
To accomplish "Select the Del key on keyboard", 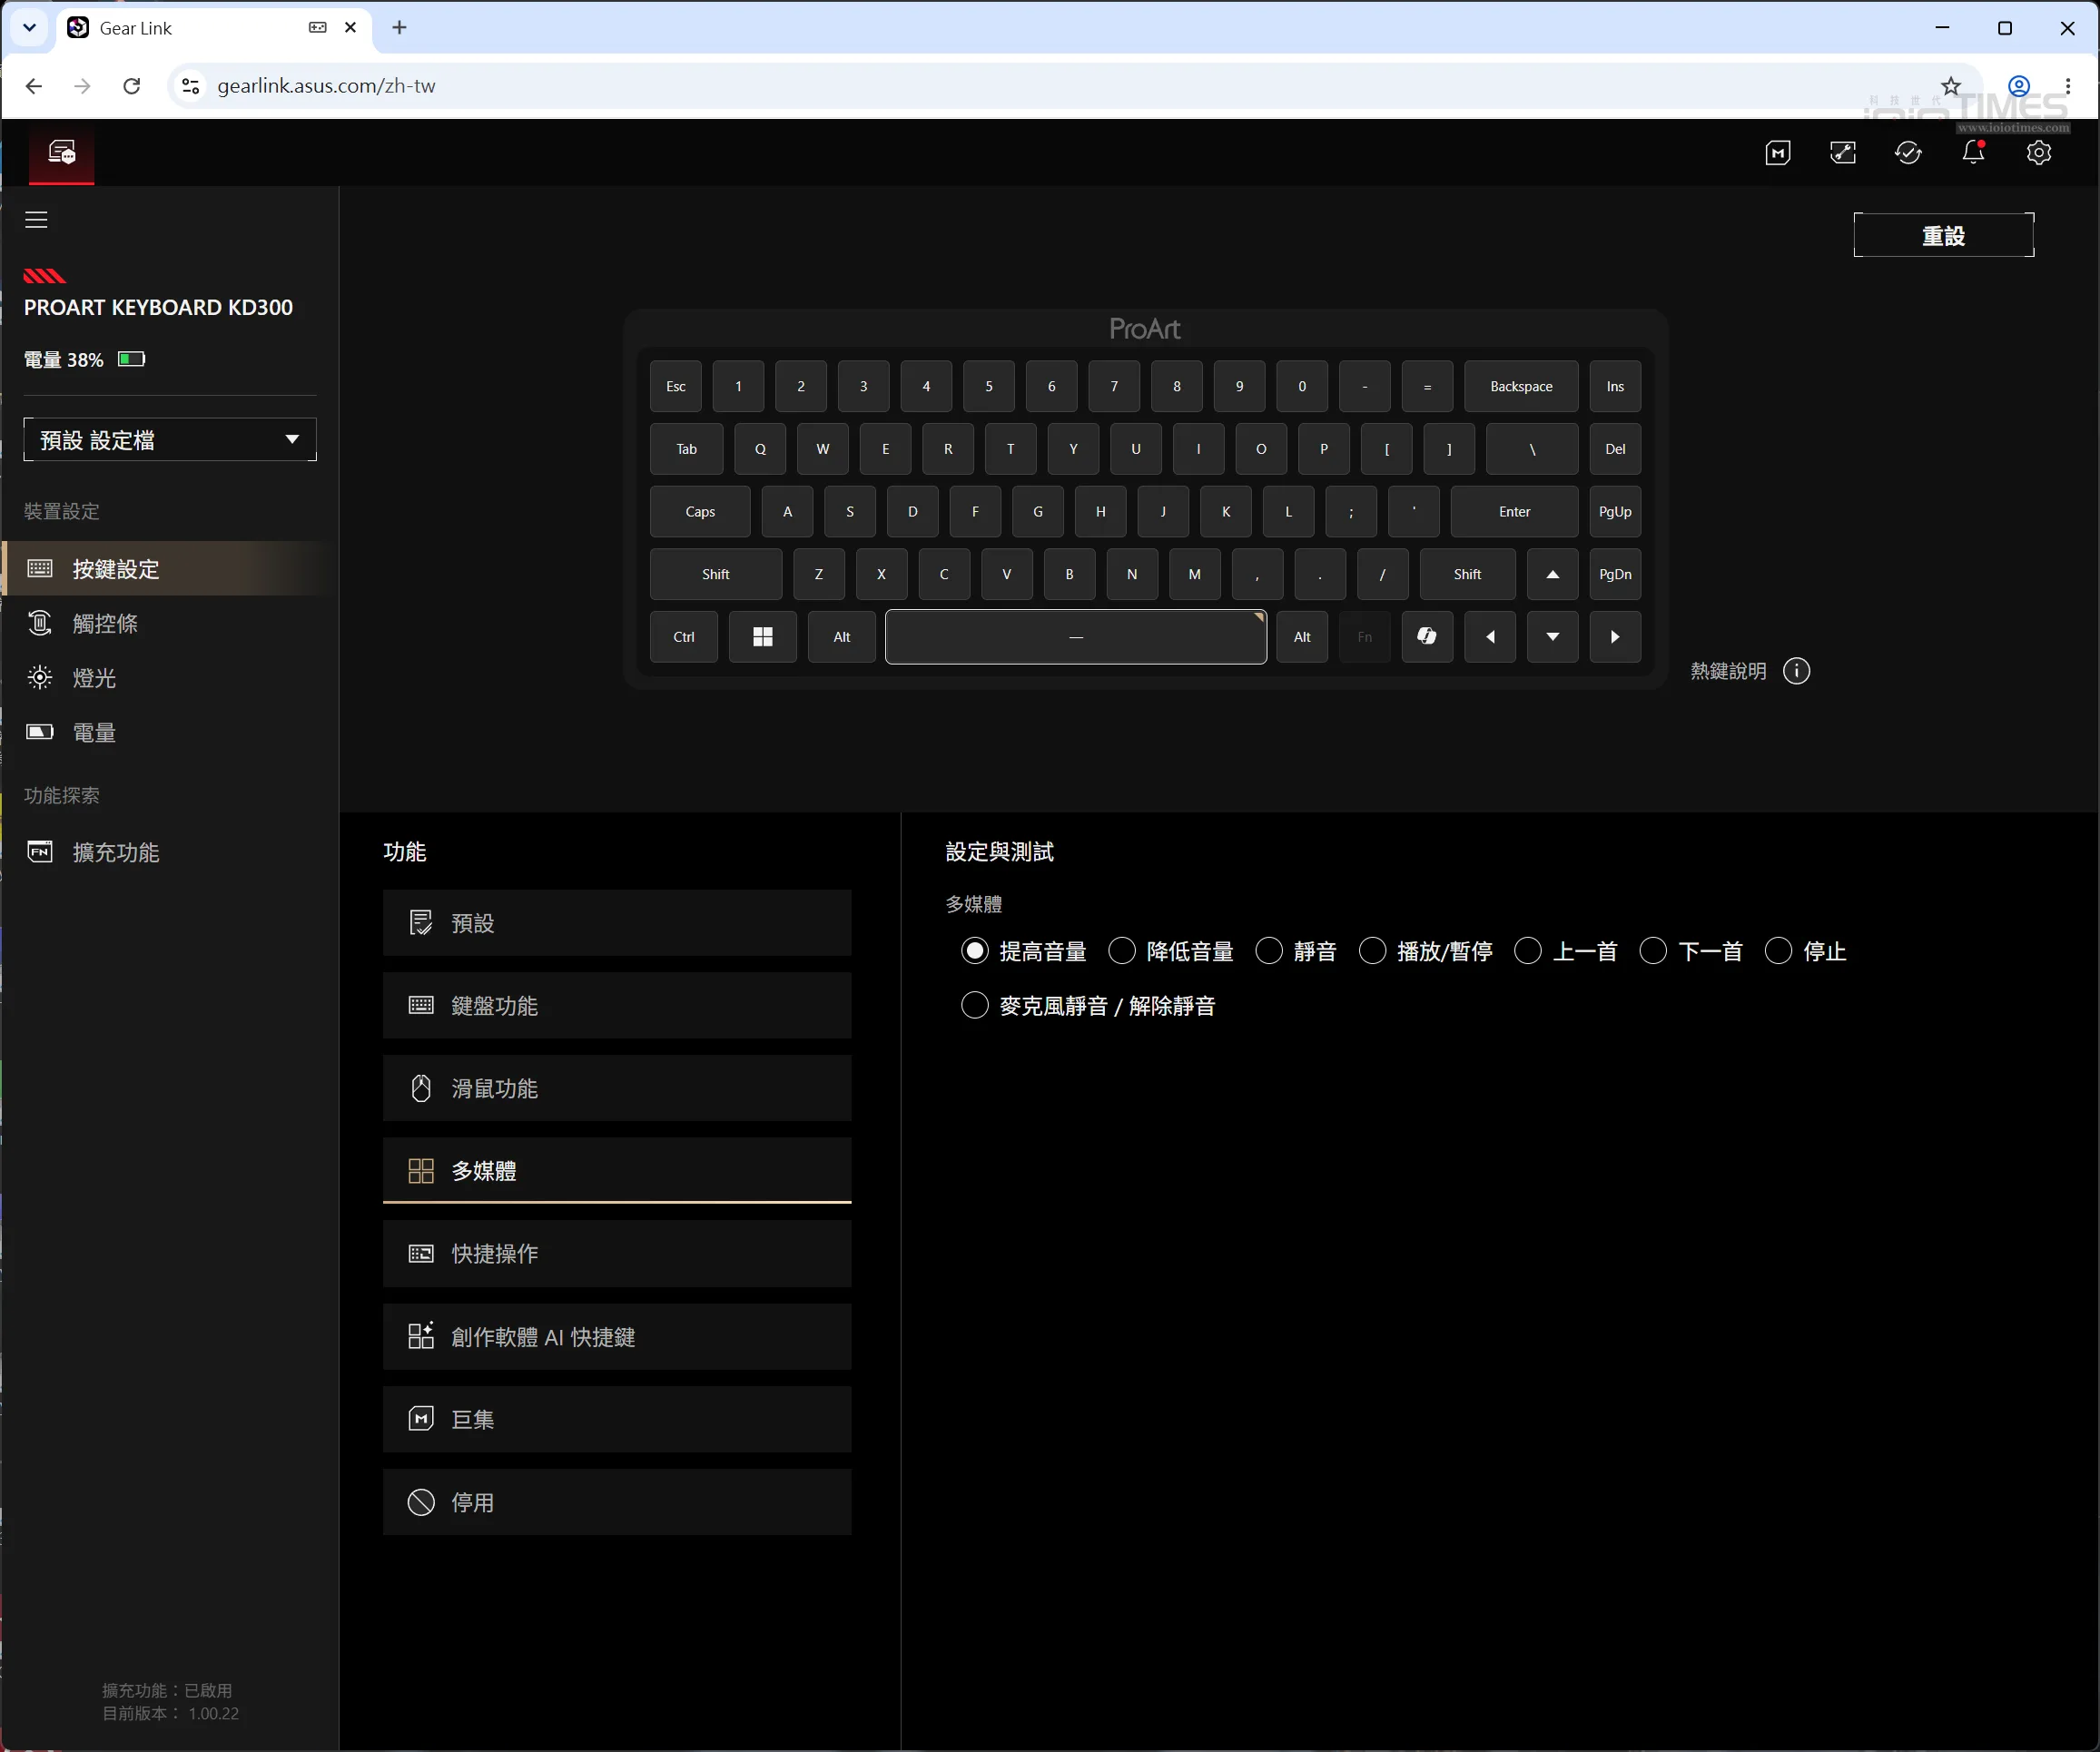I will (x=1615, y=449).
